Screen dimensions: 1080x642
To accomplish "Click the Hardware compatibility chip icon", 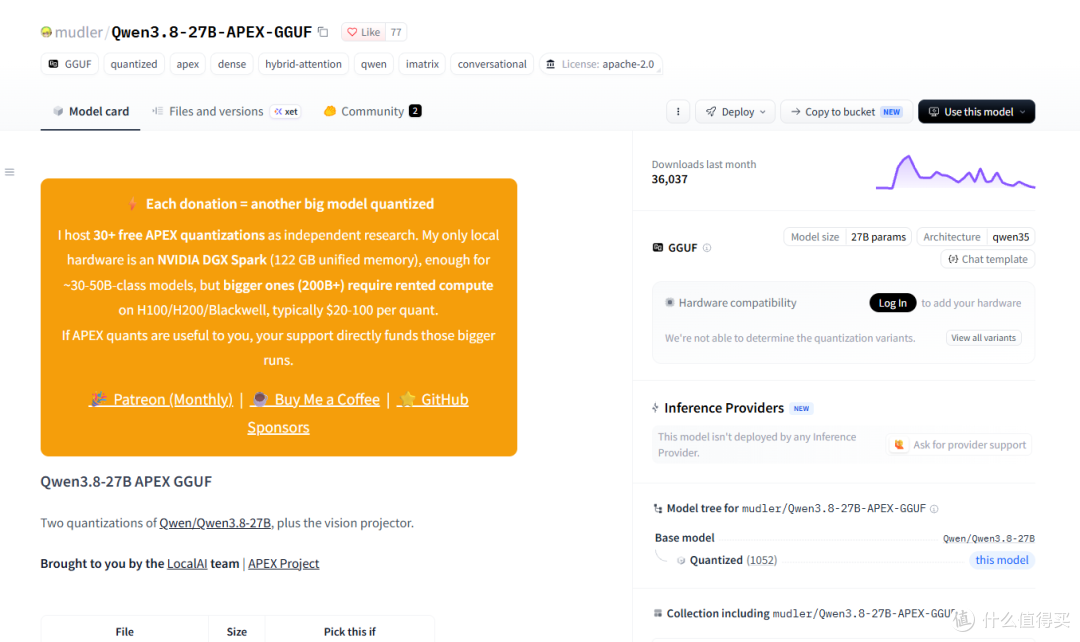I will (669, 302).
